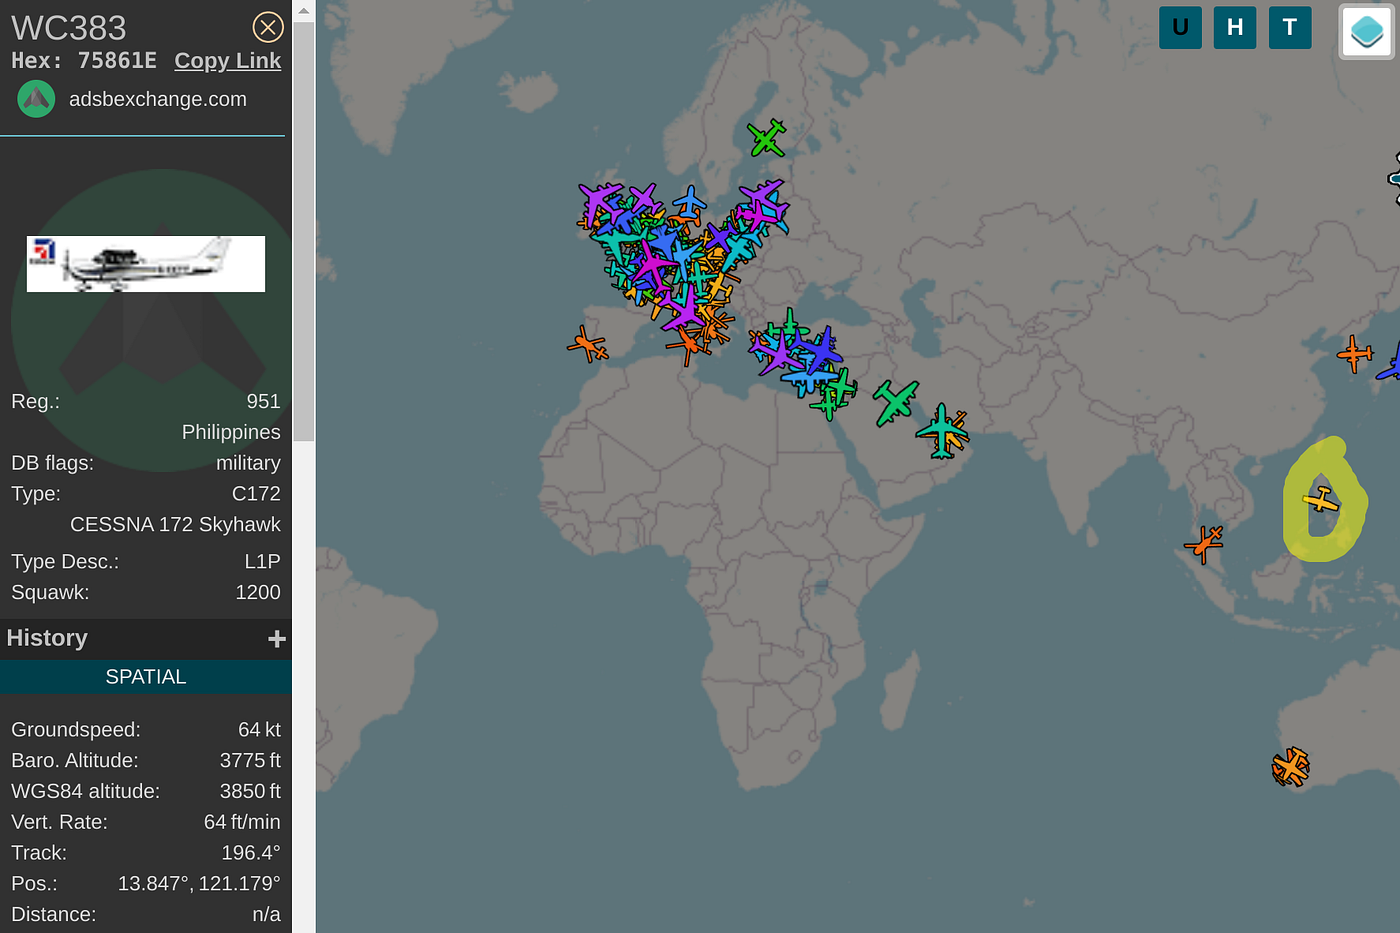
Task: Select the orange aircraft near Korea
Action: [x=1355, y=354]
